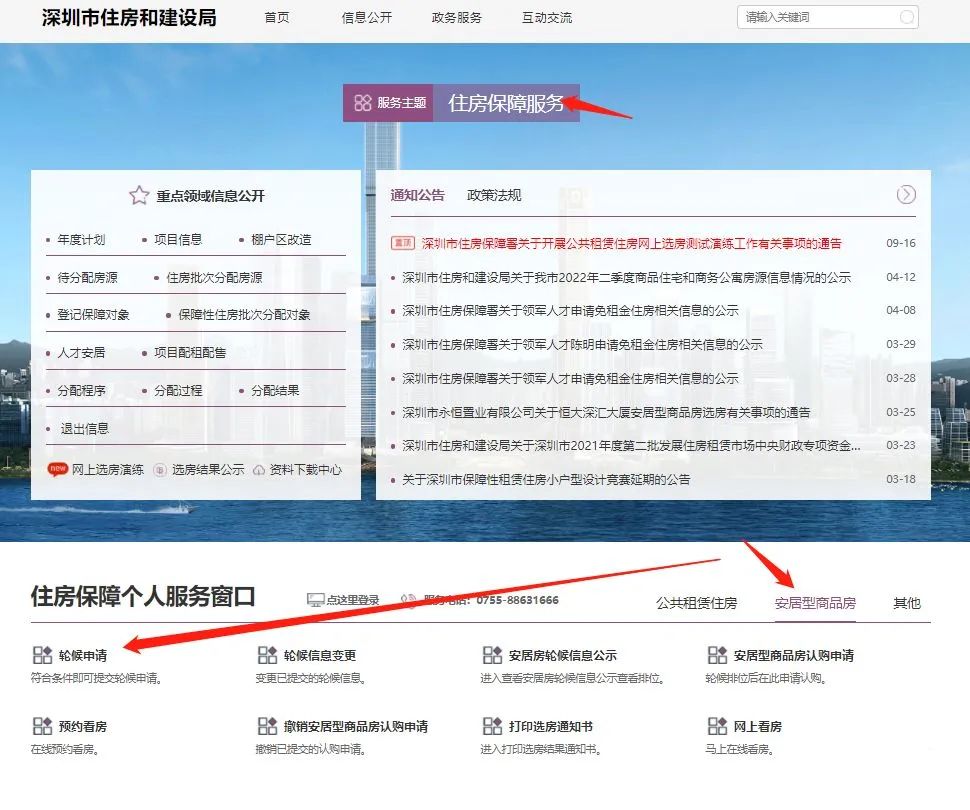This screenshot has width=970, height=810.
Task: Open the 2022年二季度商品住宅 notice
Action: pyautogui.click(x=627, y=277)
